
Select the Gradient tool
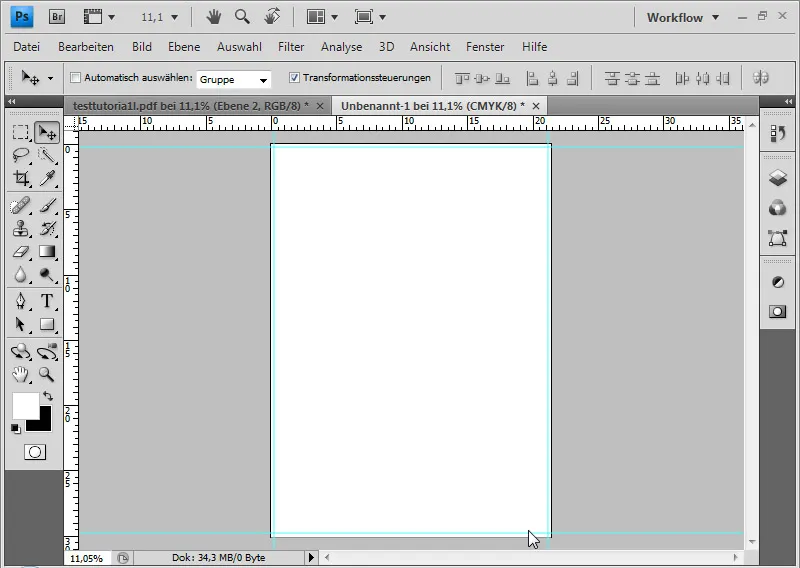pos(47,252)
